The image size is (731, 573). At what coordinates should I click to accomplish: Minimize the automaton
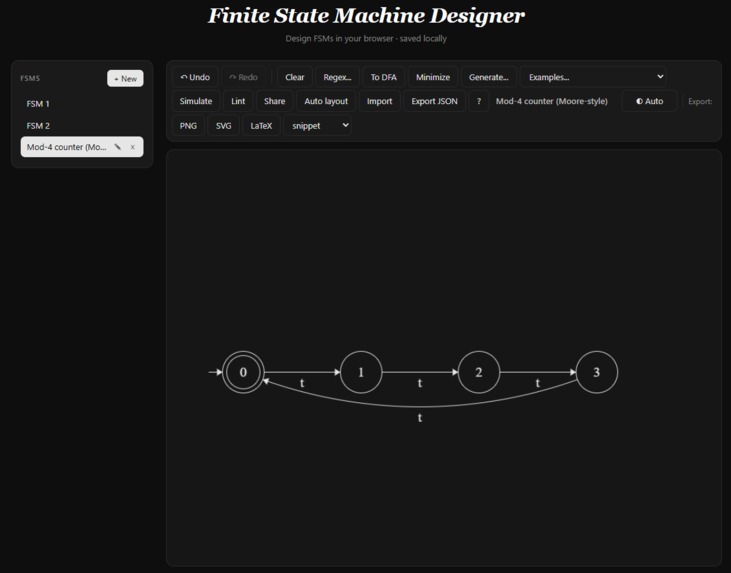433,77
